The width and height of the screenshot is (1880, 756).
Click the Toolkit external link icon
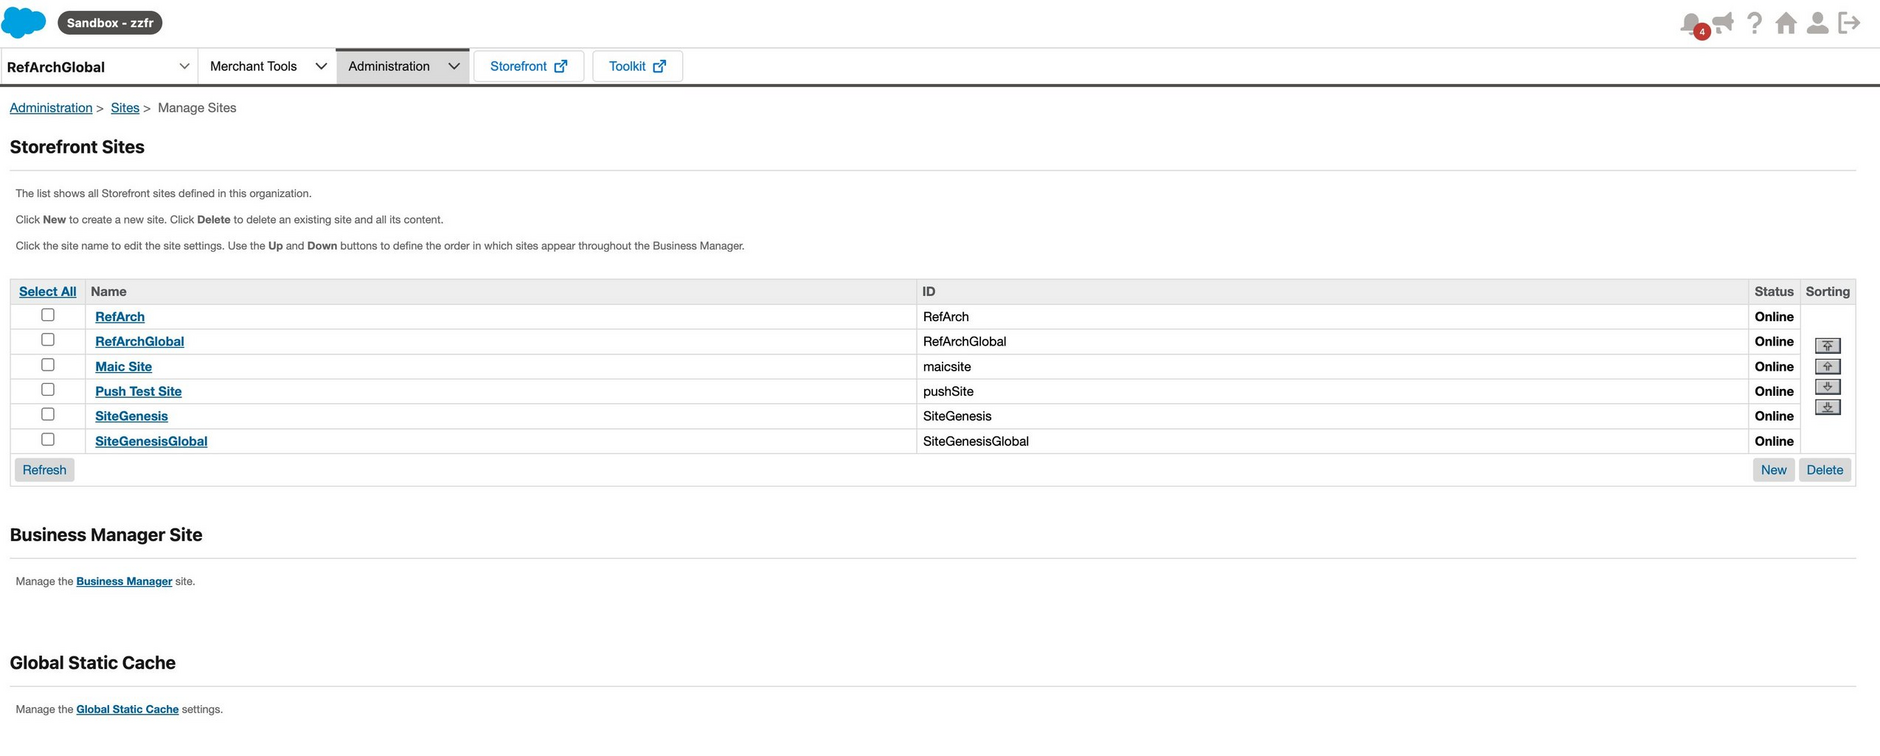(x=660, y=66)
